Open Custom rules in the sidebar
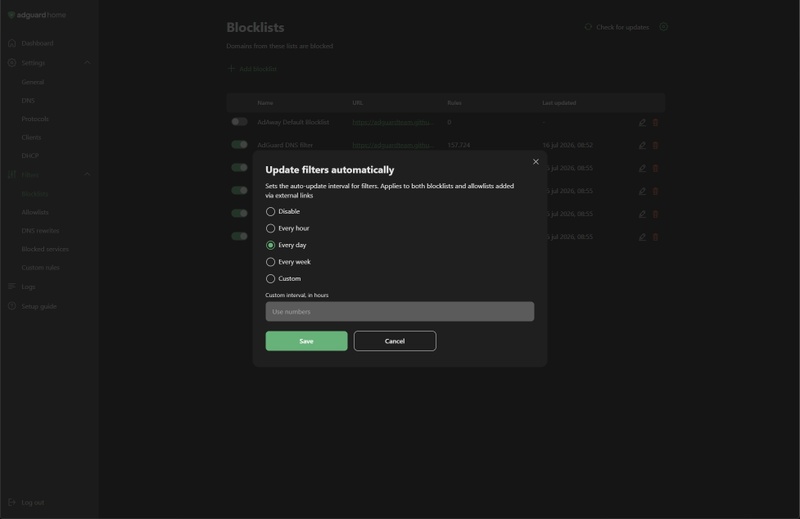The width and height of the screenshot is (800, 519). click(40, 267)
